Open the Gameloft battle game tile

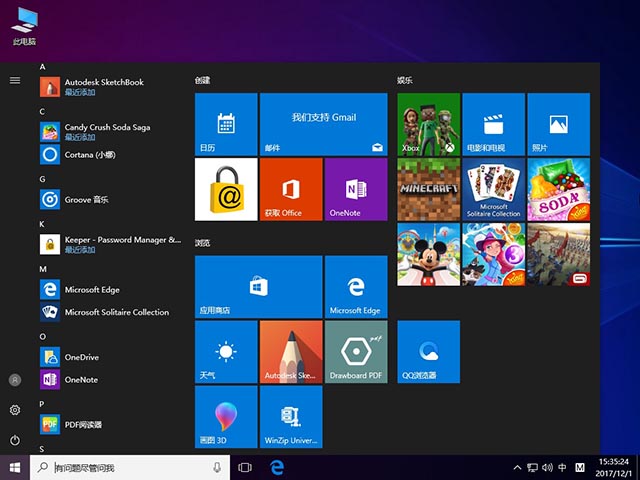[x=558, y=254]
